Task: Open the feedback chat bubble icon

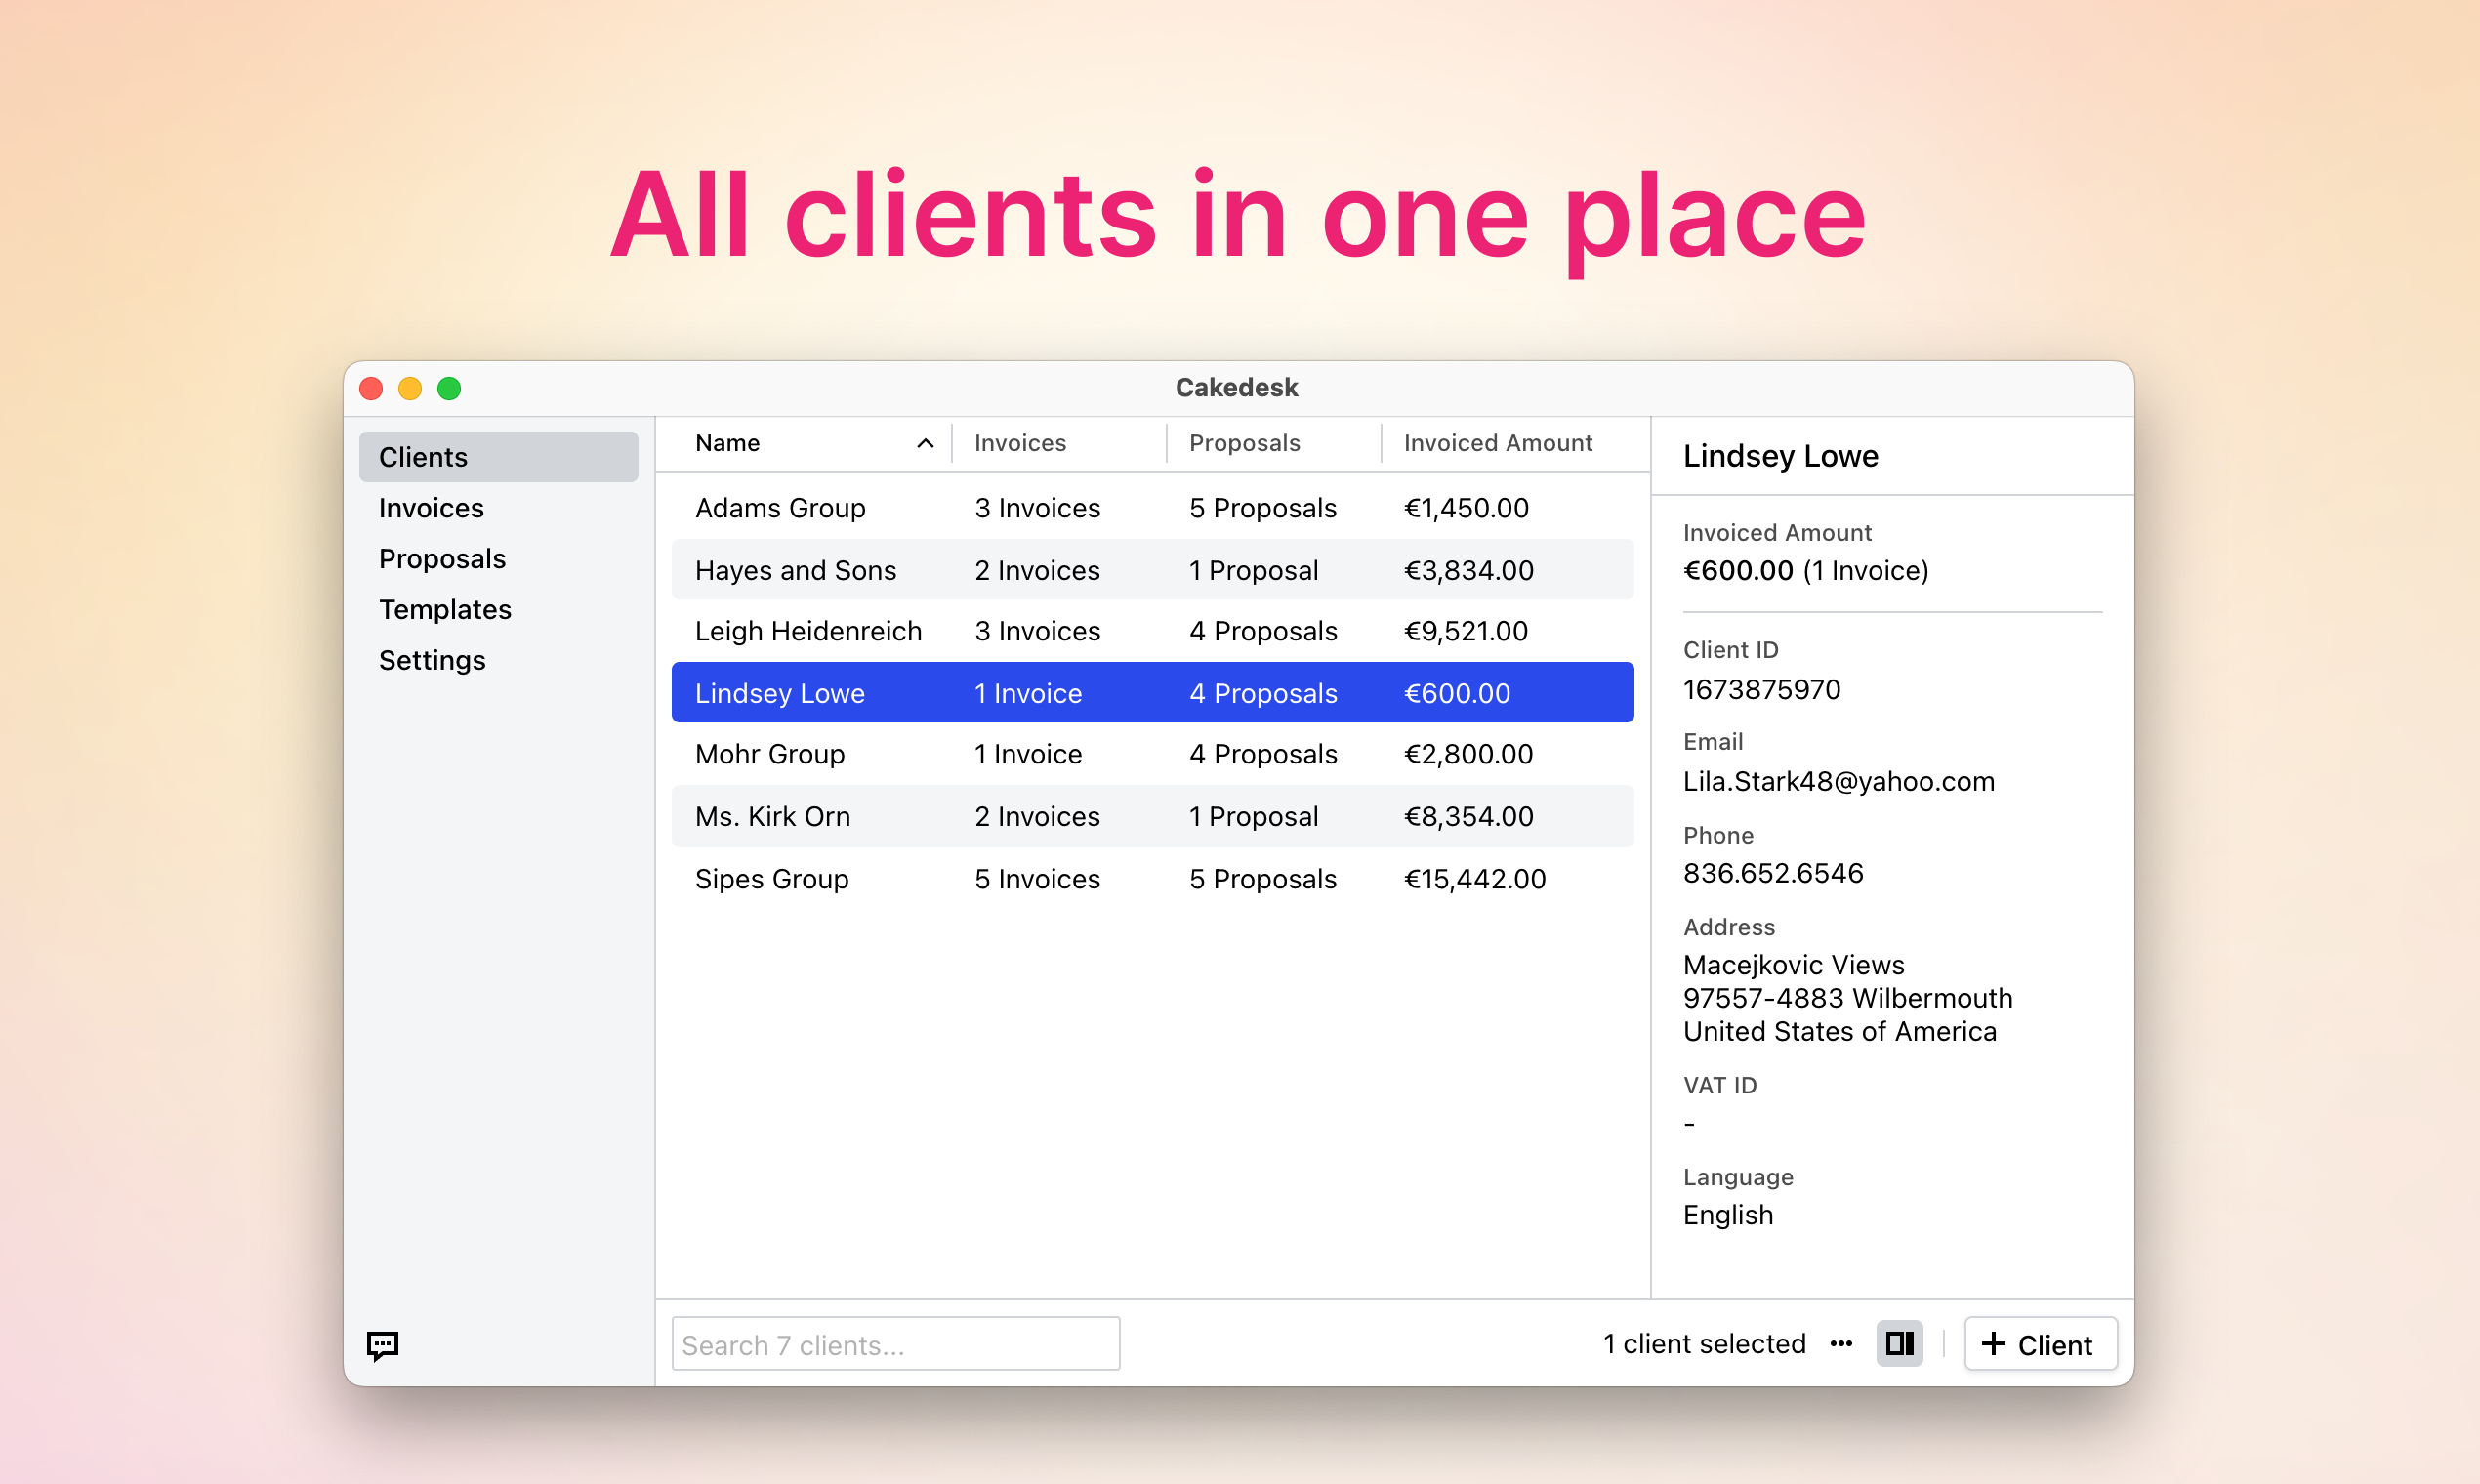Action: coord(382,1345)
